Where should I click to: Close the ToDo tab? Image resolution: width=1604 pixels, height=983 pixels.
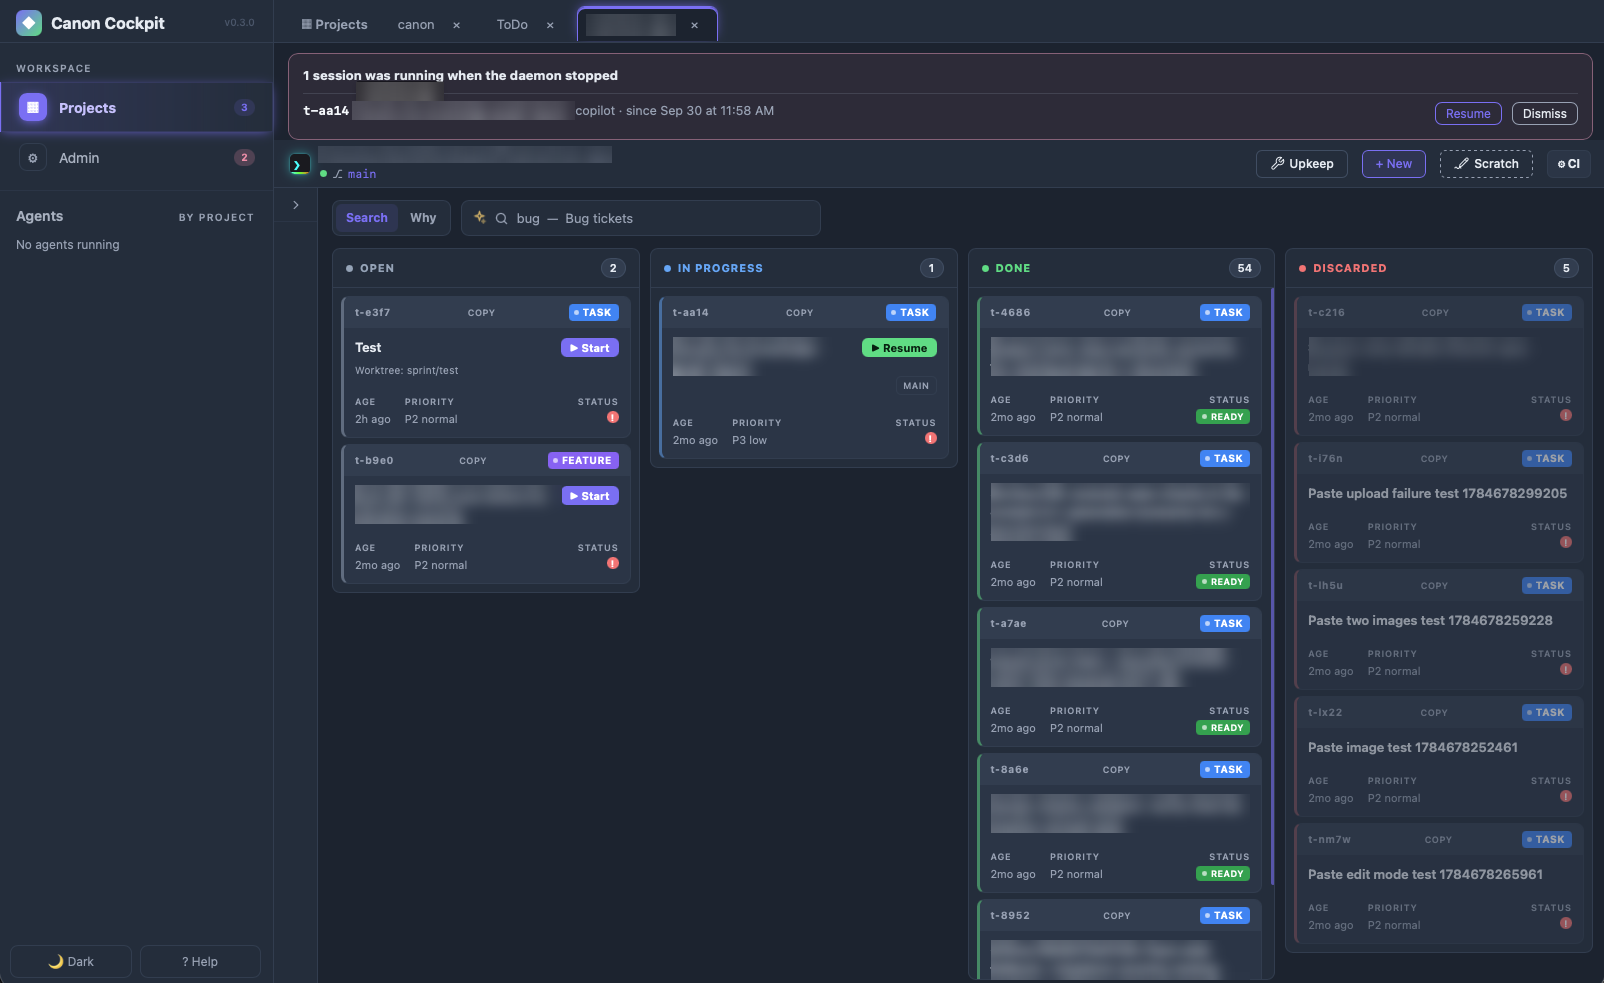(x=550, y=25)
